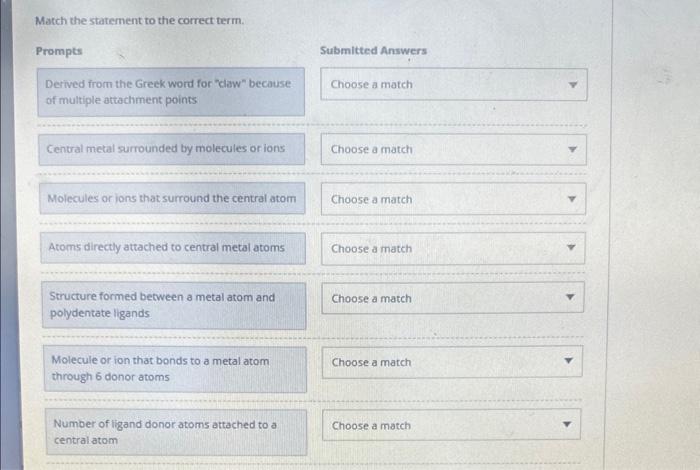Click arrow icon on fourth Choose a match box
Image resolution: width=700 pixels, height=470 pixels.
pyautogui.click(x=571, y=247)
